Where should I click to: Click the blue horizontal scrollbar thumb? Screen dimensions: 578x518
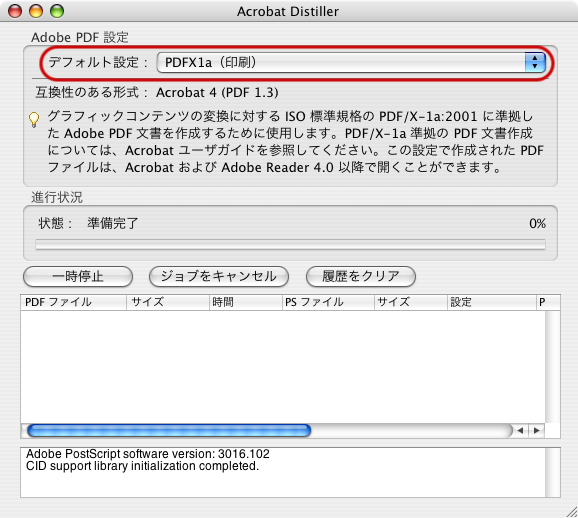click(x=169, y=430)
